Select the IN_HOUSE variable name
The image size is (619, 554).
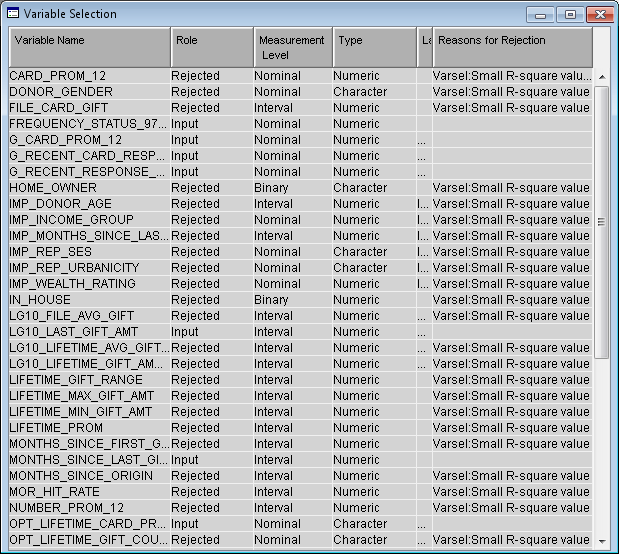tap(40, 300)
